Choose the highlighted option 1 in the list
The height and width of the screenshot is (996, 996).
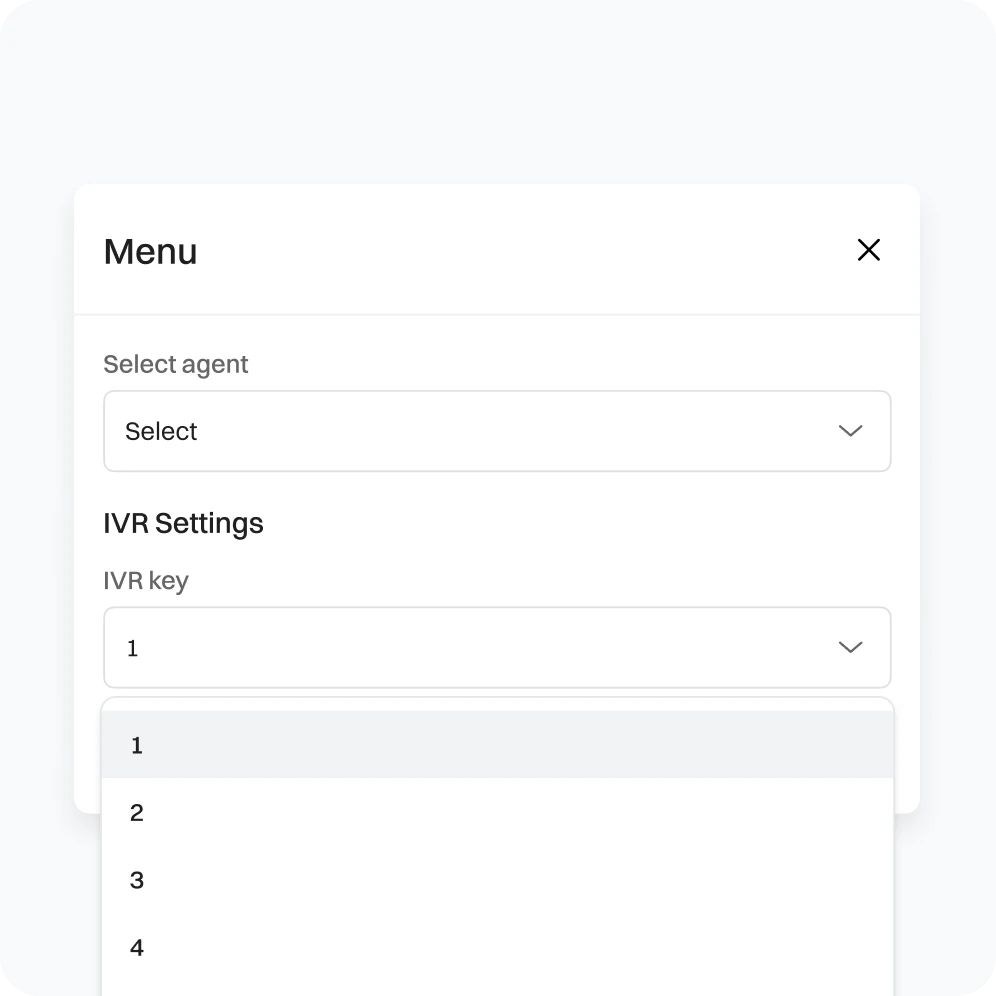(x=497, y=745)
